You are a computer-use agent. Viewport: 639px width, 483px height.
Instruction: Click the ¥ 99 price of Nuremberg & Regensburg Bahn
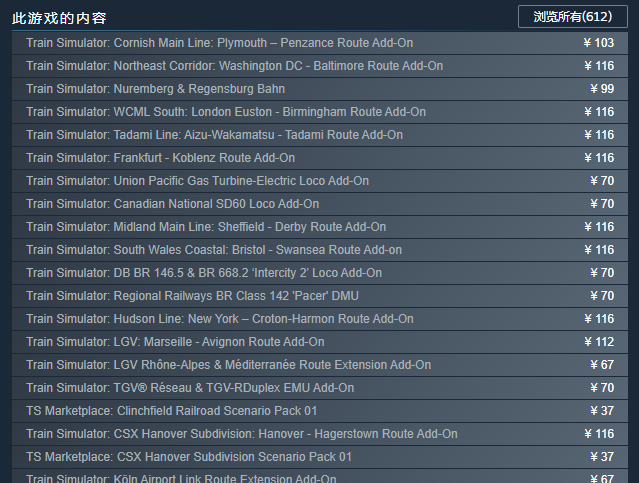pyautogui.click(x=602, y=89)
